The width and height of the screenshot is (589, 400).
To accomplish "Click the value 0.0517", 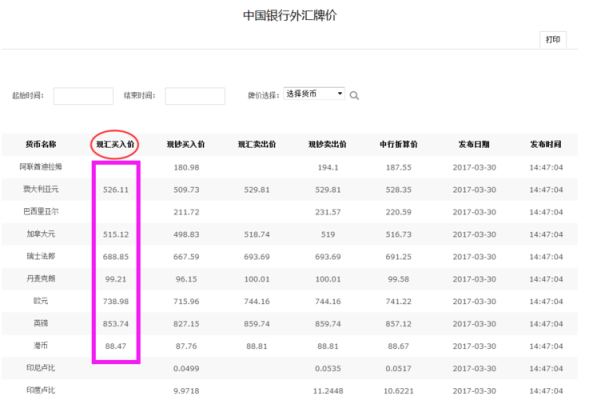I will pos(399,368).
